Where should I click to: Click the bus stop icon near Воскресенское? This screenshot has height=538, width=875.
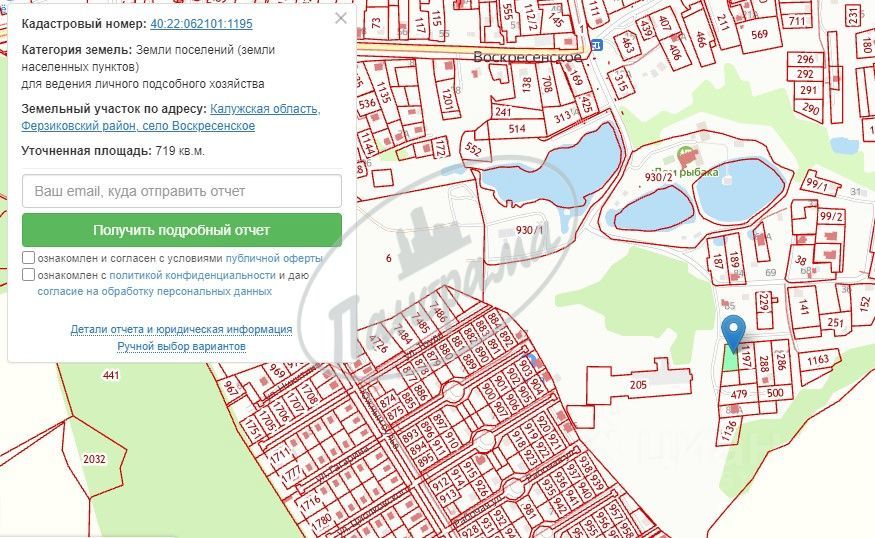(x=597, y=44)
